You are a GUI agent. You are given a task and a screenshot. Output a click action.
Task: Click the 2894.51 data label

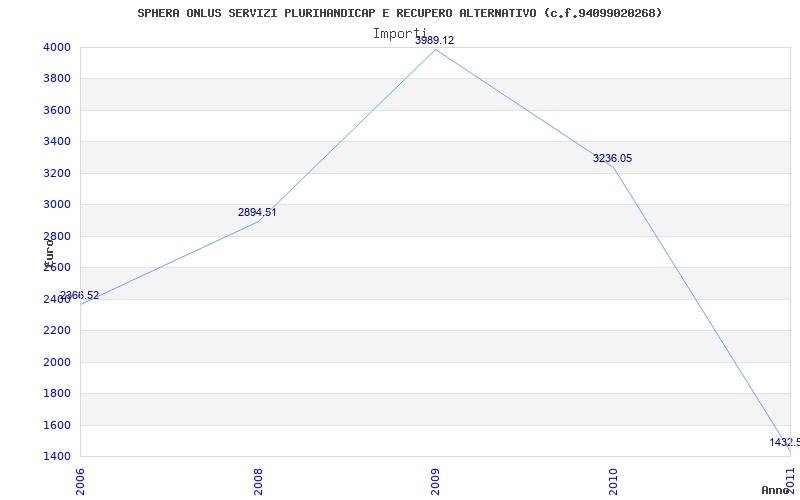coord(257,213)
